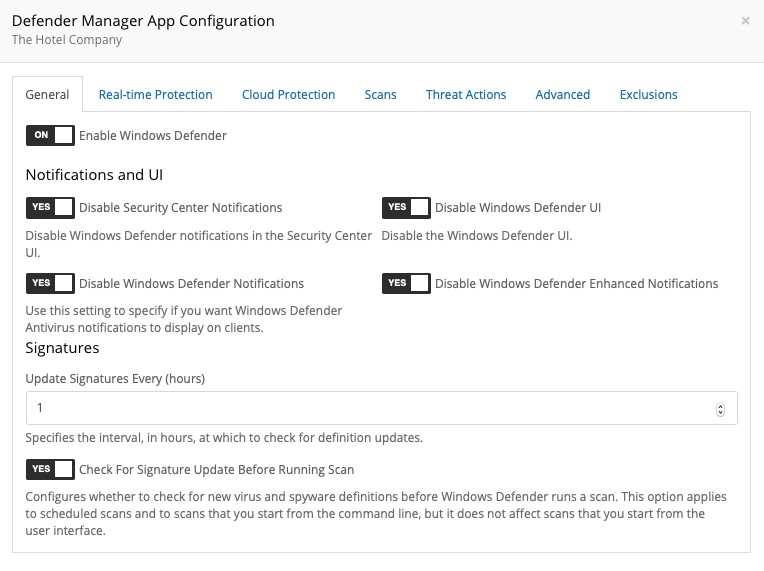Click 'The Hotel Company' subtitle
764x571 pixels.
(67, 39)
